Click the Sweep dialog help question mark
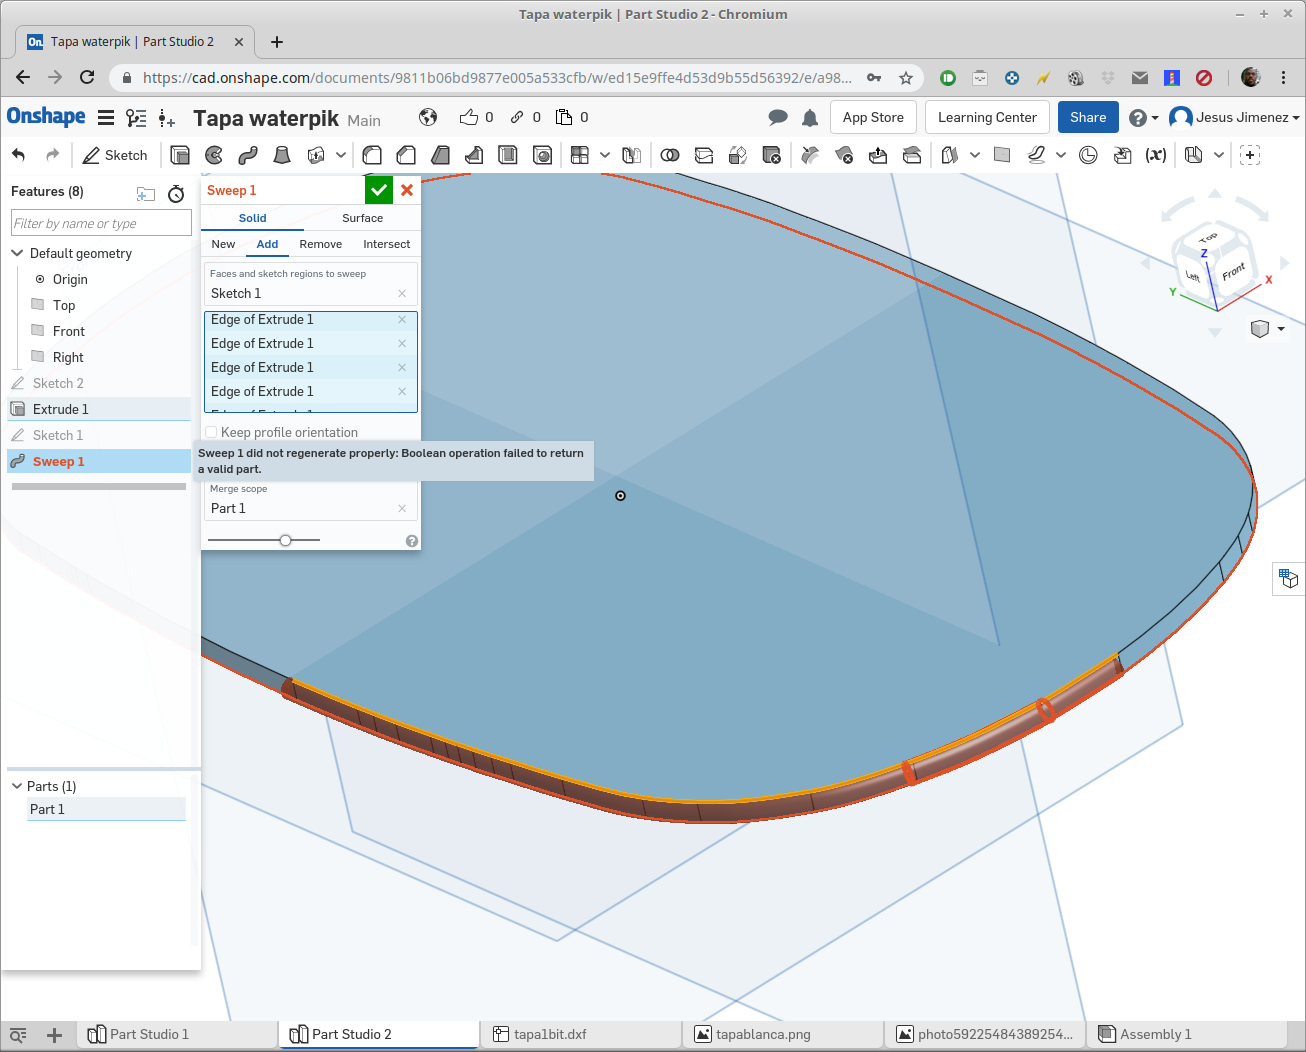 [x=411, y=541]
